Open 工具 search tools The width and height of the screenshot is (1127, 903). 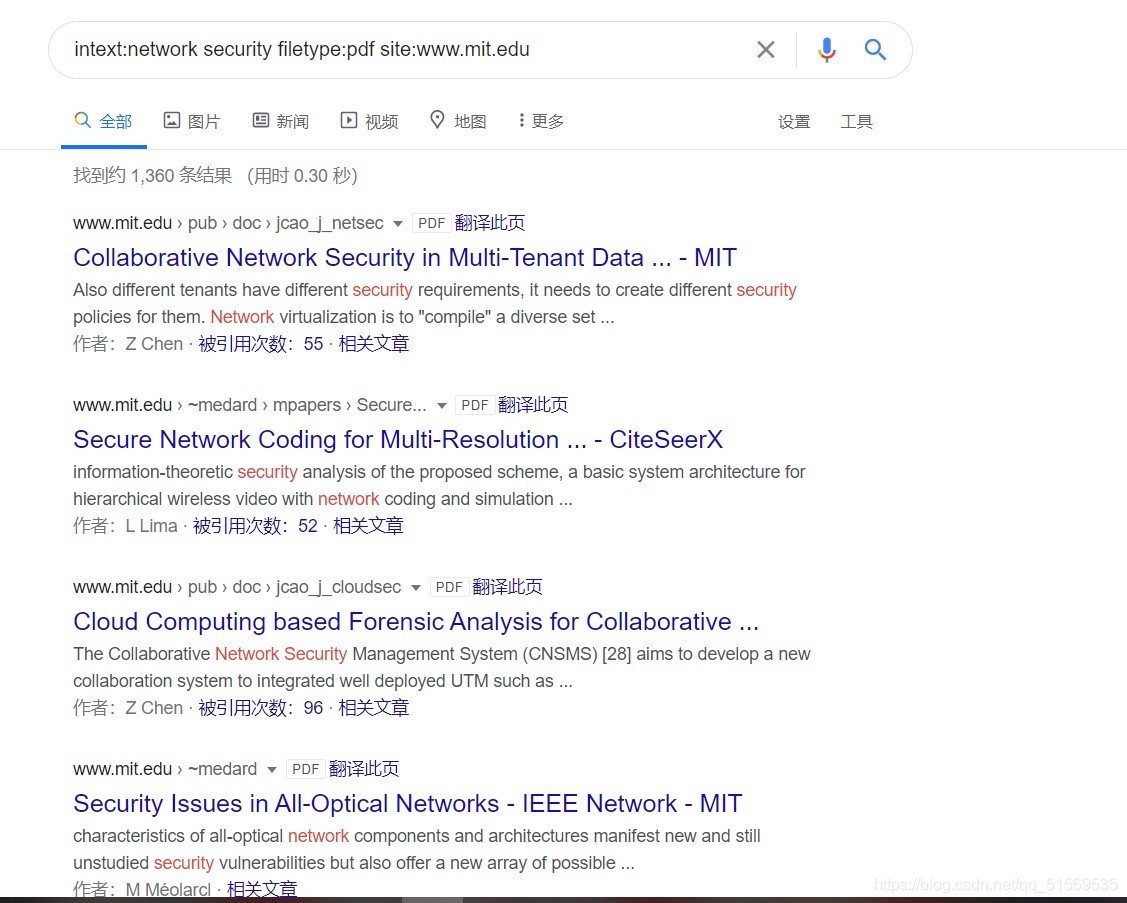pyautogui.click(x=856, y=122)
